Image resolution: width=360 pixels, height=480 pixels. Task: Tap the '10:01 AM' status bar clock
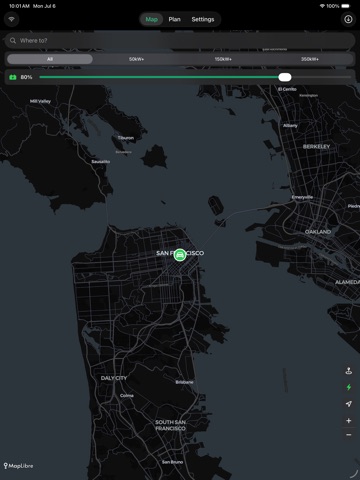coord(19,6)
